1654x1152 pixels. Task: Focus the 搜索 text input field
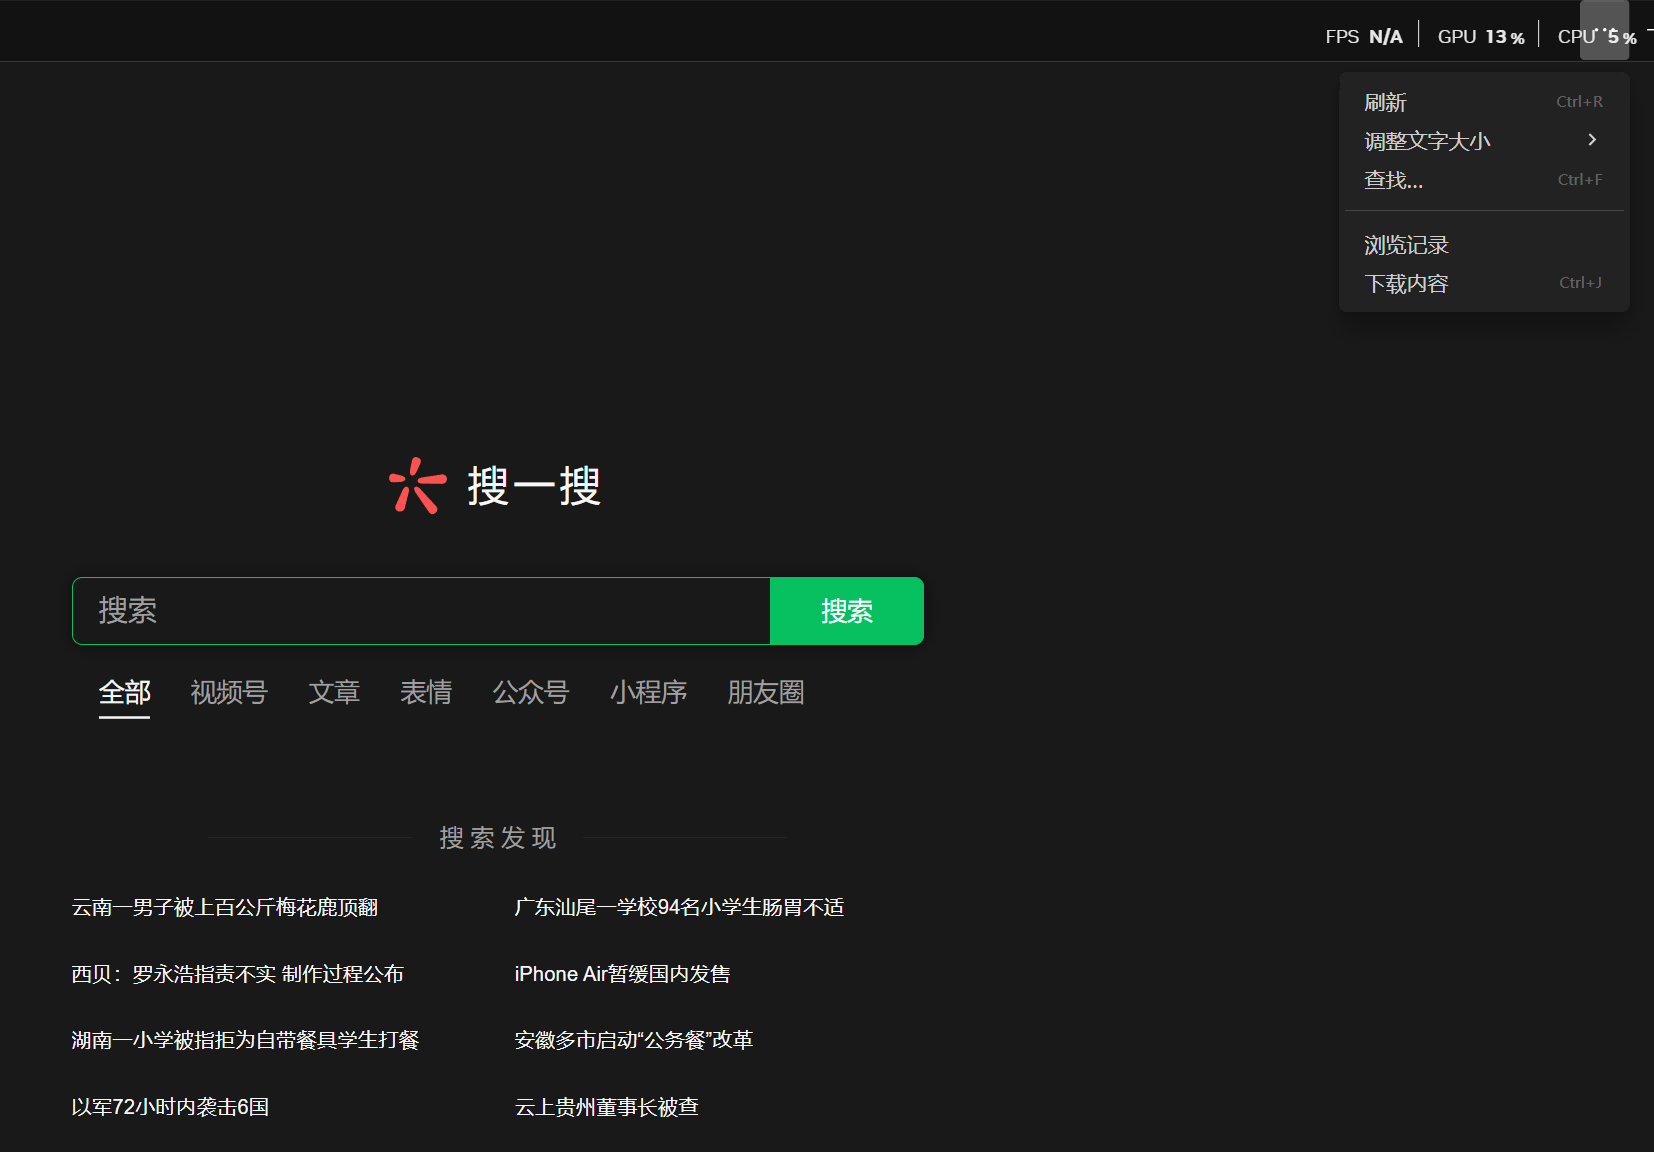[x=420, y=611]
